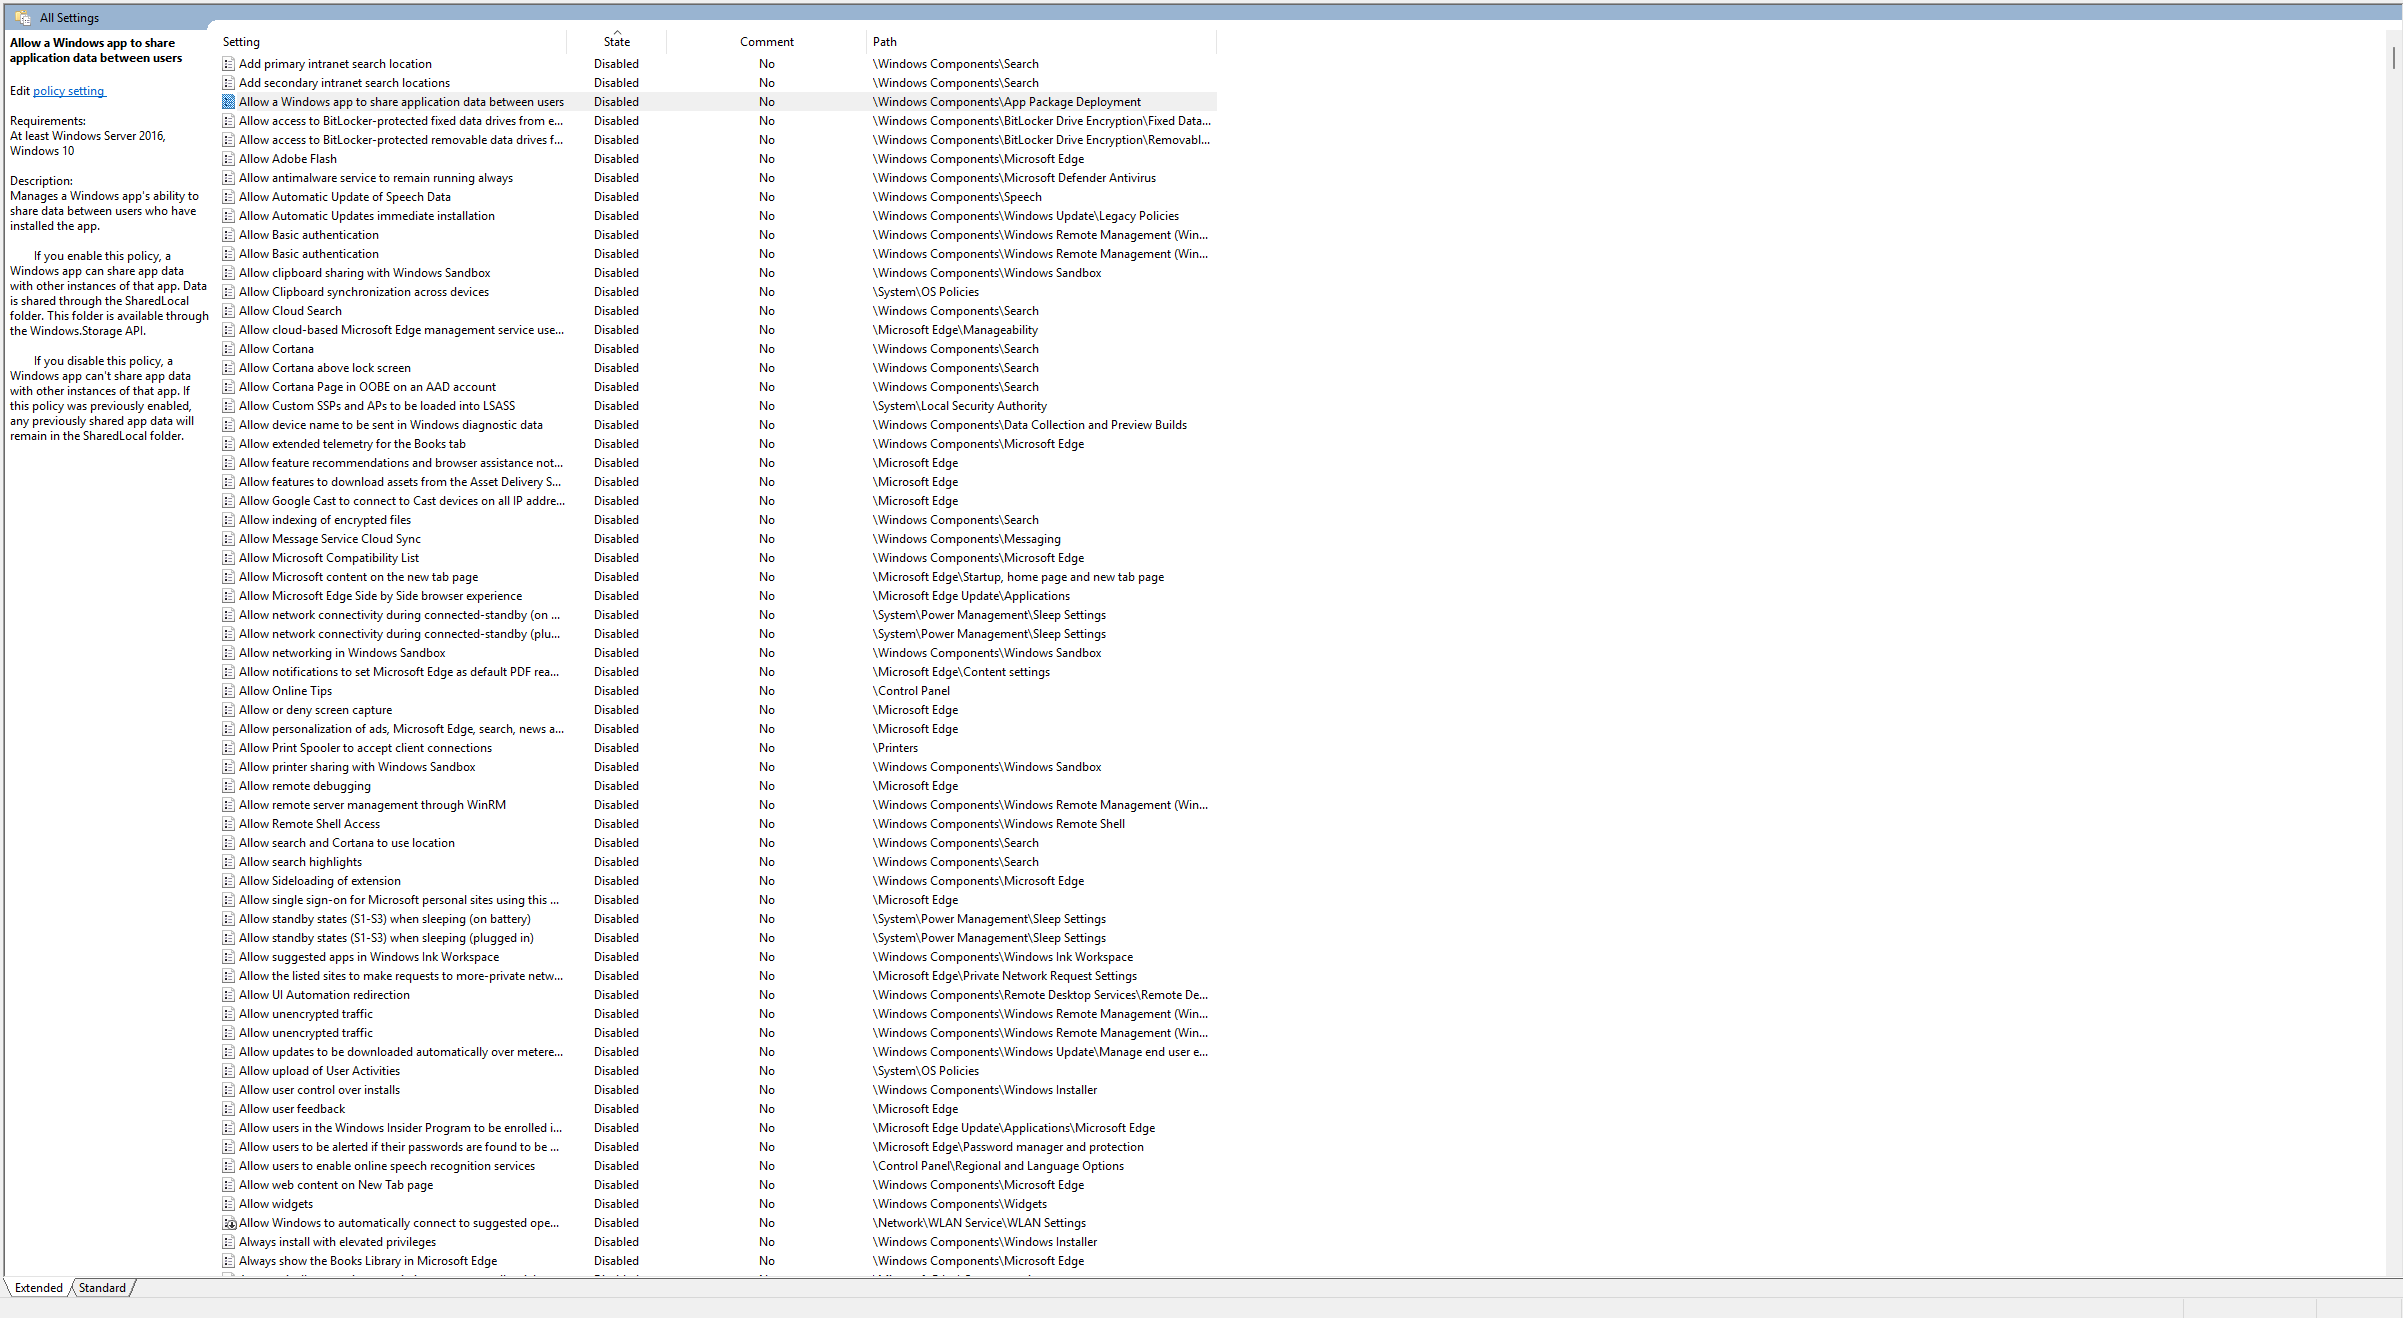Click the icon for Allow user control over installs
Viewport: 2403px width, 1318px height.
229,1090
